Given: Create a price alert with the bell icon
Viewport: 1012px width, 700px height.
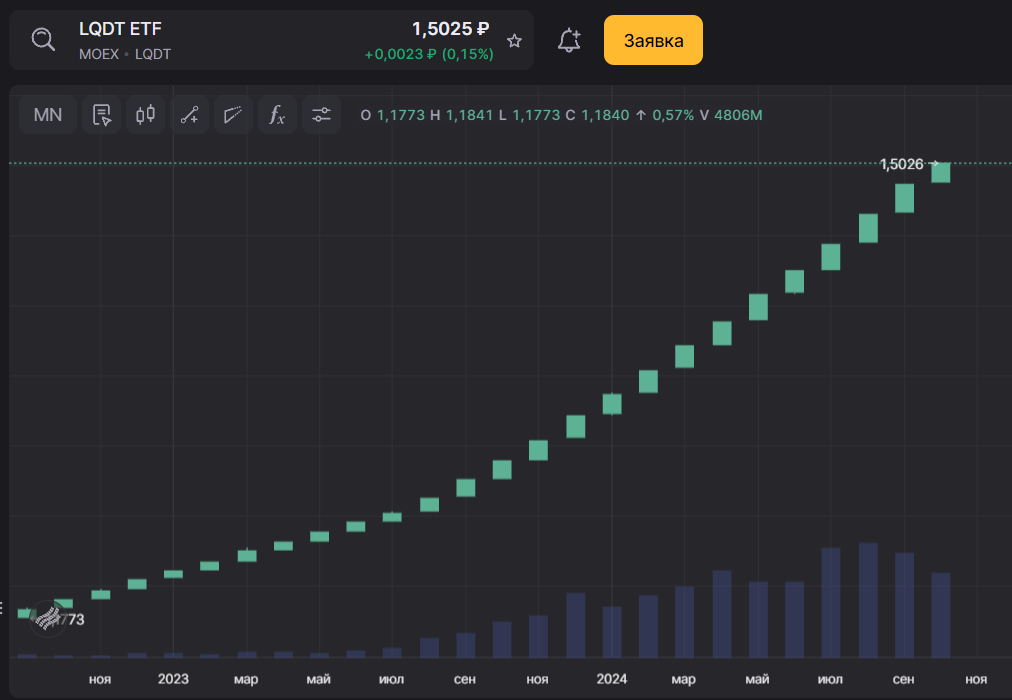Looking at the screenshot, I should (569, 40).
